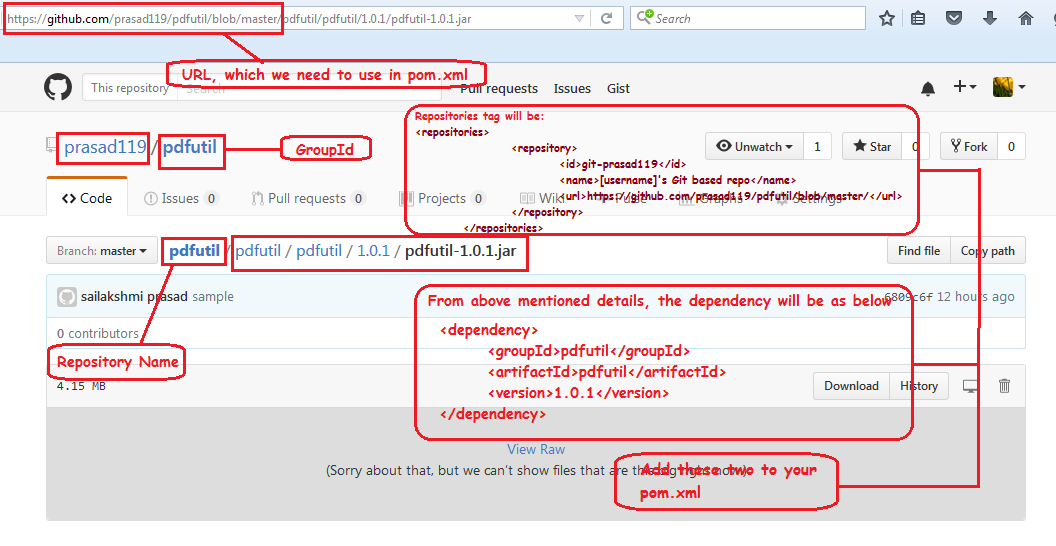Click the GitHub octocat logo
Viewport: 1056px width, 546px height.
coord(58,88)
